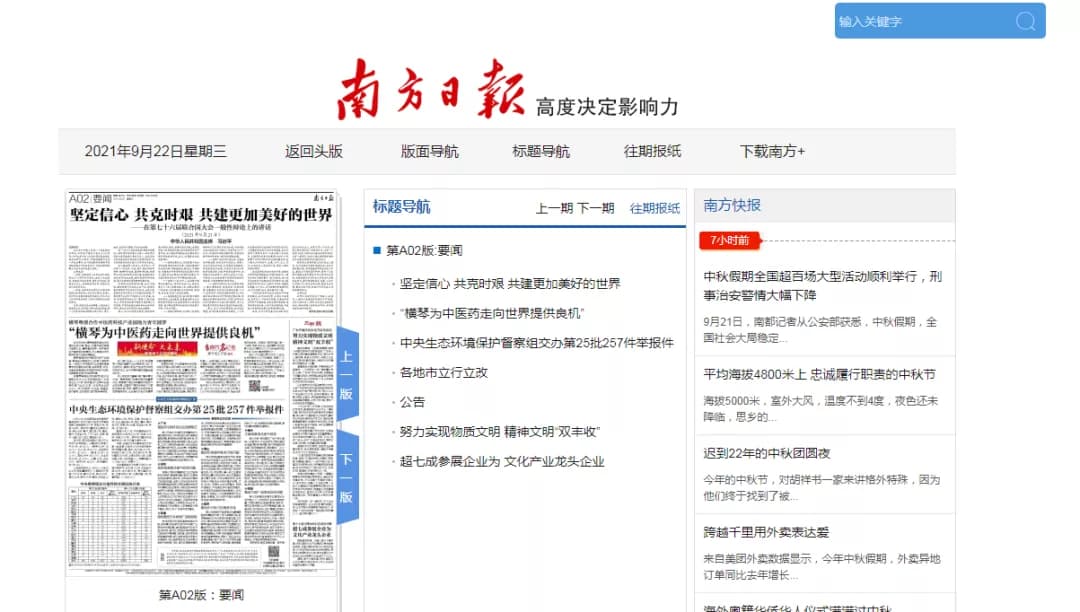This screenshot has height=612, width=1080.
Task: Click summary text 来自美团外卖数据显示
Action: (x=822, y=567)
